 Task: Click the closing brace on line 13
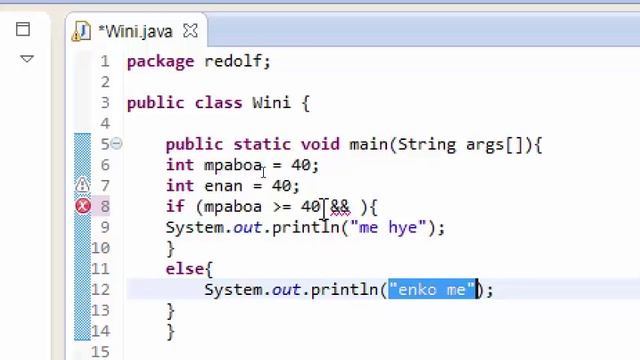tap(171, 311)
